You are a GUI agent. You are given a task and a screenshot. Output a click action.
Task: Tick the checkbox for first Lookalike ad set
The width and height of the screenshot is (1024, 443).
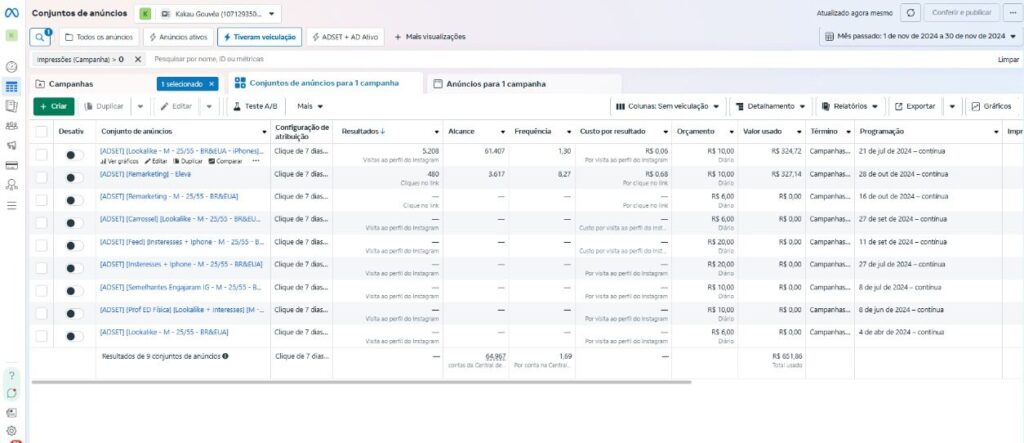[42, 155]
